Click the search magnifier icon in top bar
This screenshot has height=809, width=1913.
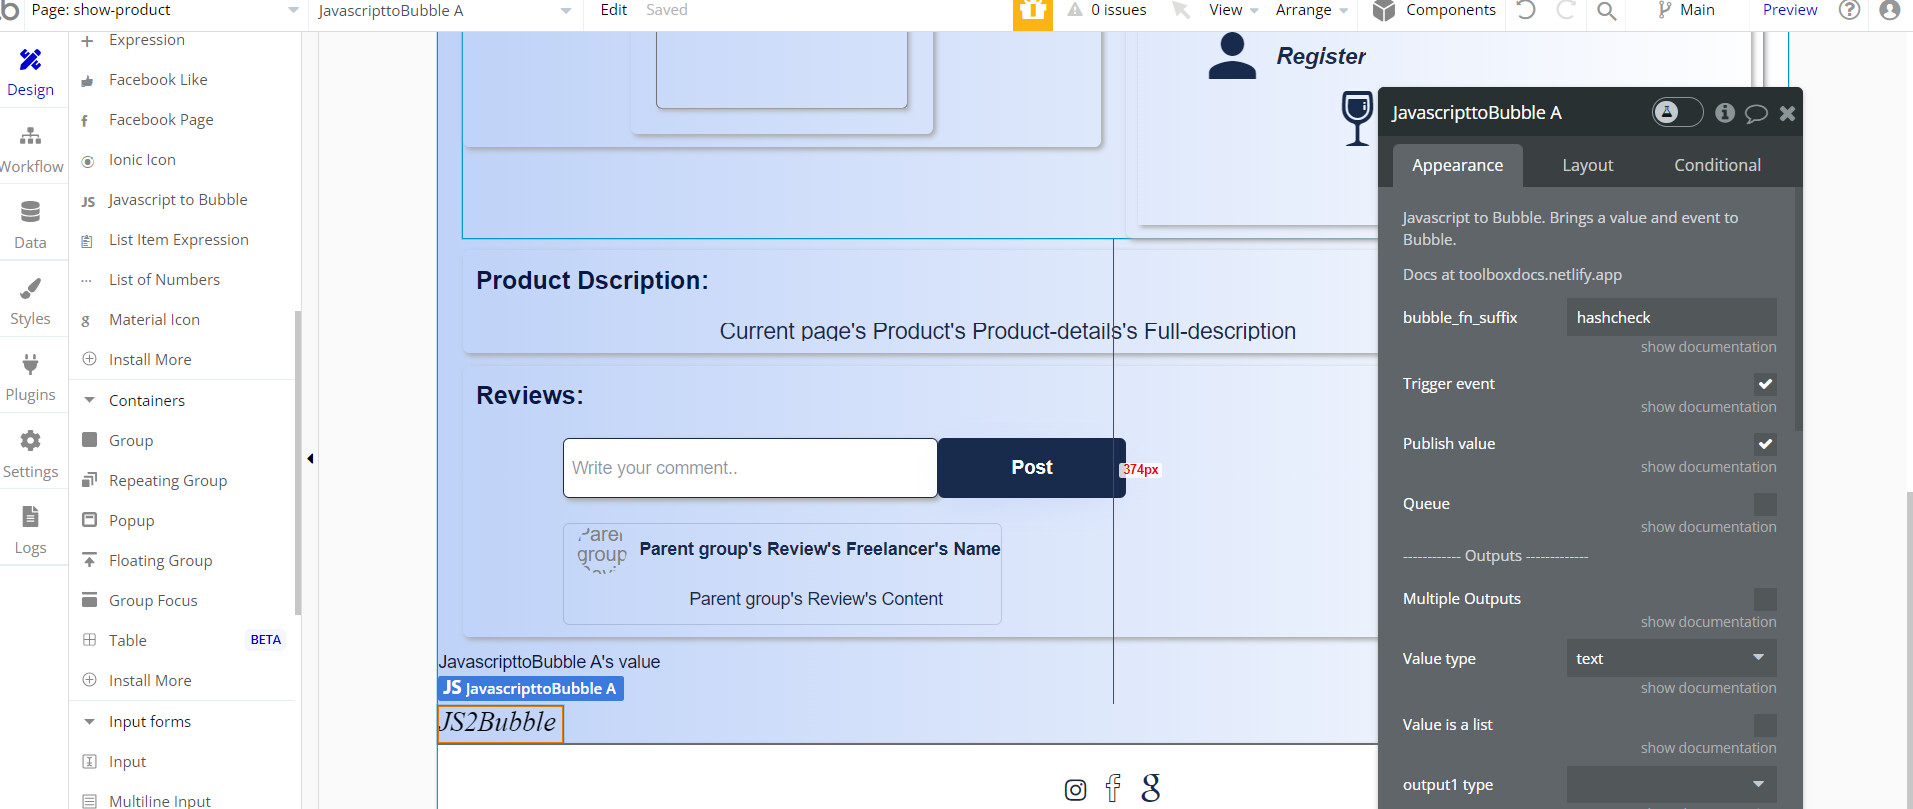[1606, 11]
